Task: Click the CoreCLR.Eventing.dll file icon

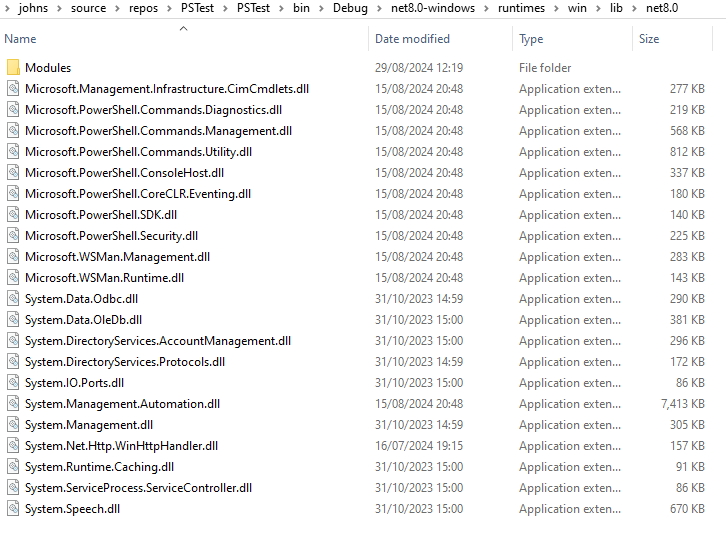Action: (13, 194)
